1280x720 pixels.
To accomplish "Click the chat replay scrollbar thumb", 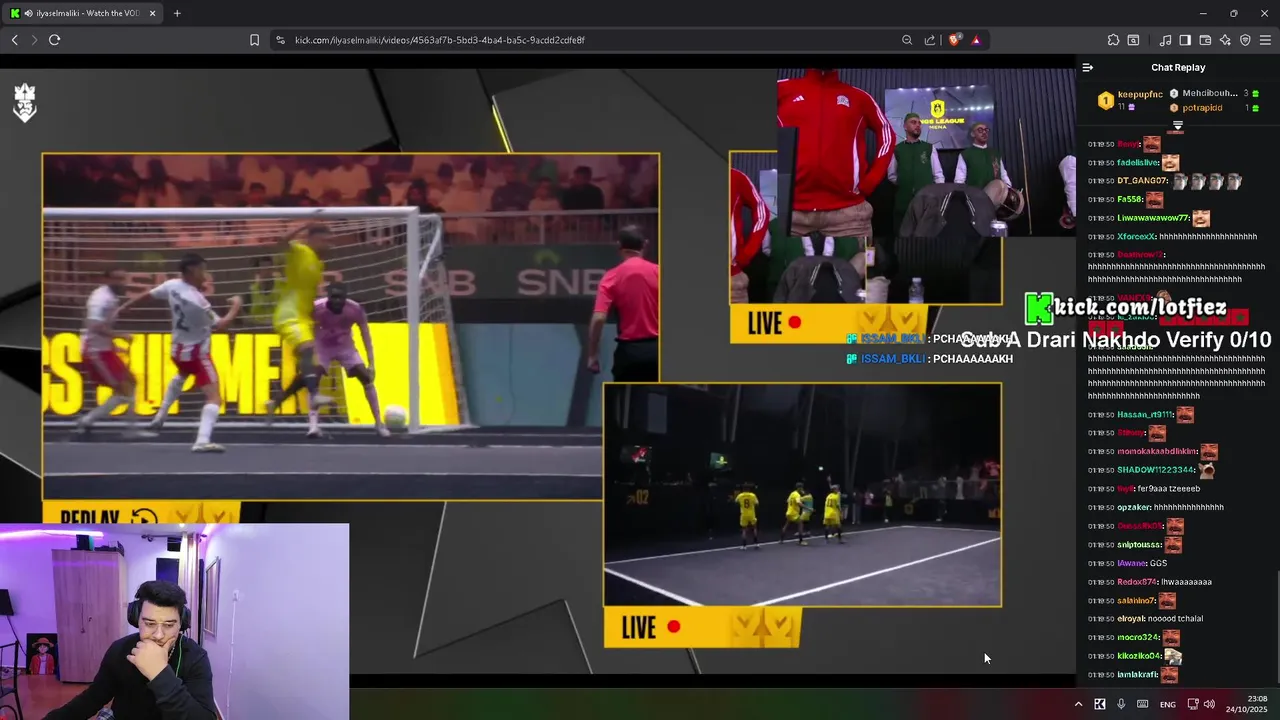I will pyautogui.click(x=1277, y=625).
